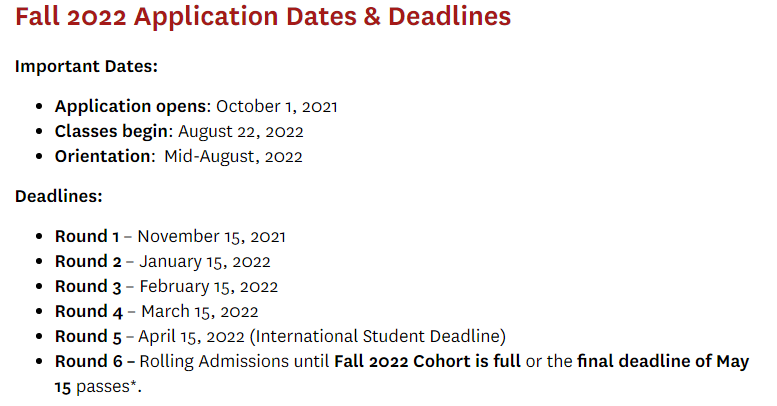
Task: Select the Deadlines subheading
Action: (58, 196)
